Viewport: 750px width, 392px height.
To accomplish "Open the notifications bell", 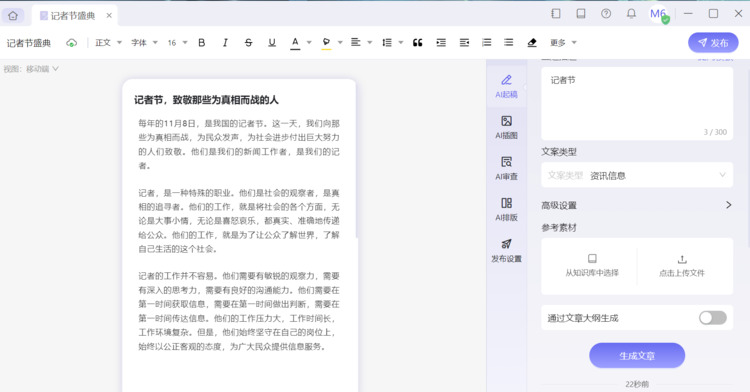I will tap(631, 14).
